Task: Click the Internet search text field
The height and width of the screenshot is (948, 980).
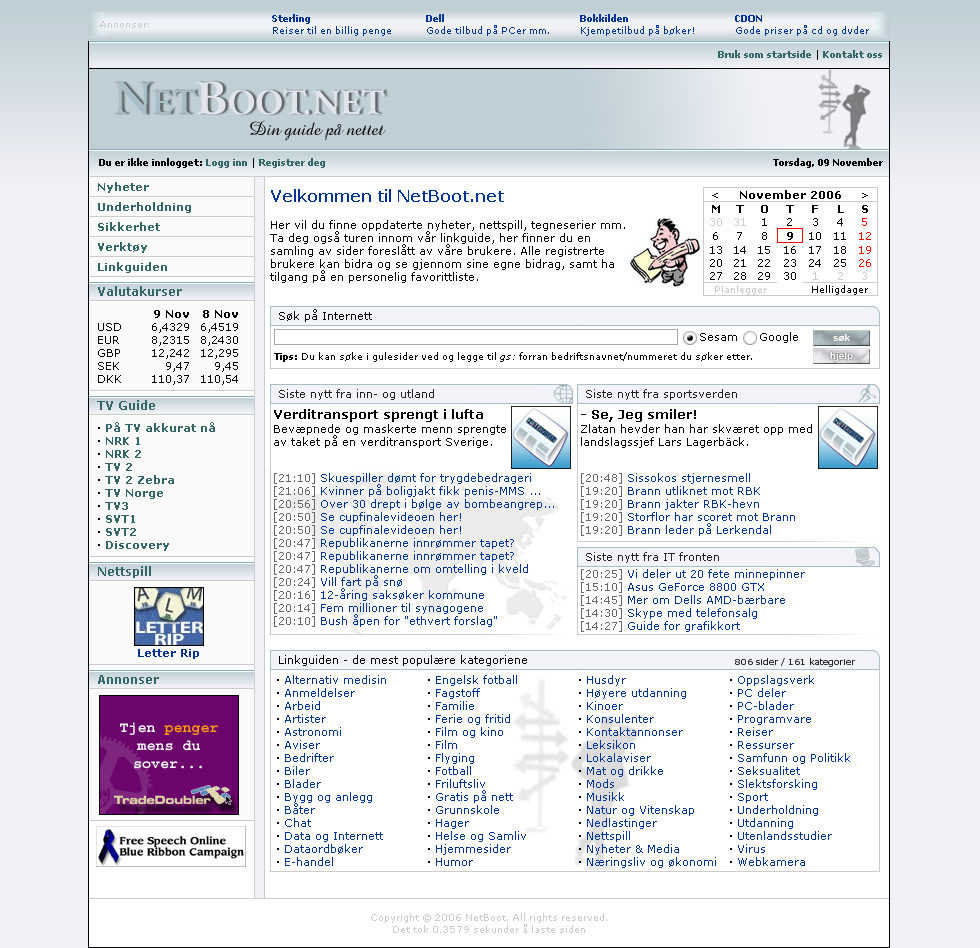Action: [x=476, y=337]
